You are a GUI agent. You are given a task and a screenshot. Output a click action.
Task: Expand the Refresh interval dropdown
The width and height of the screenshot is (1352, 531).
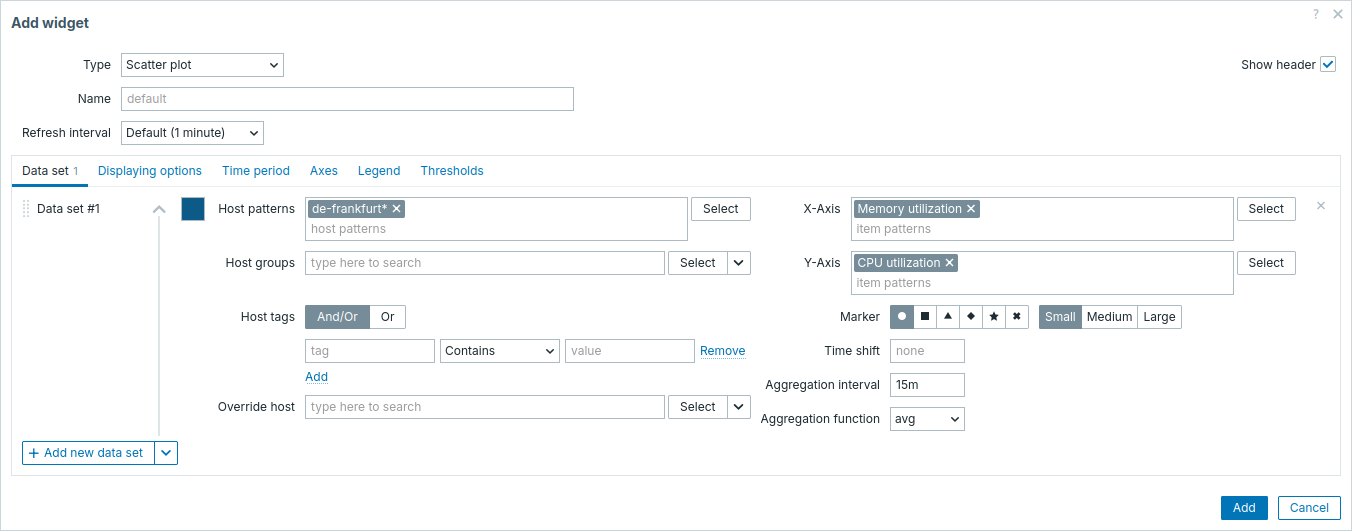click(192, 133)
